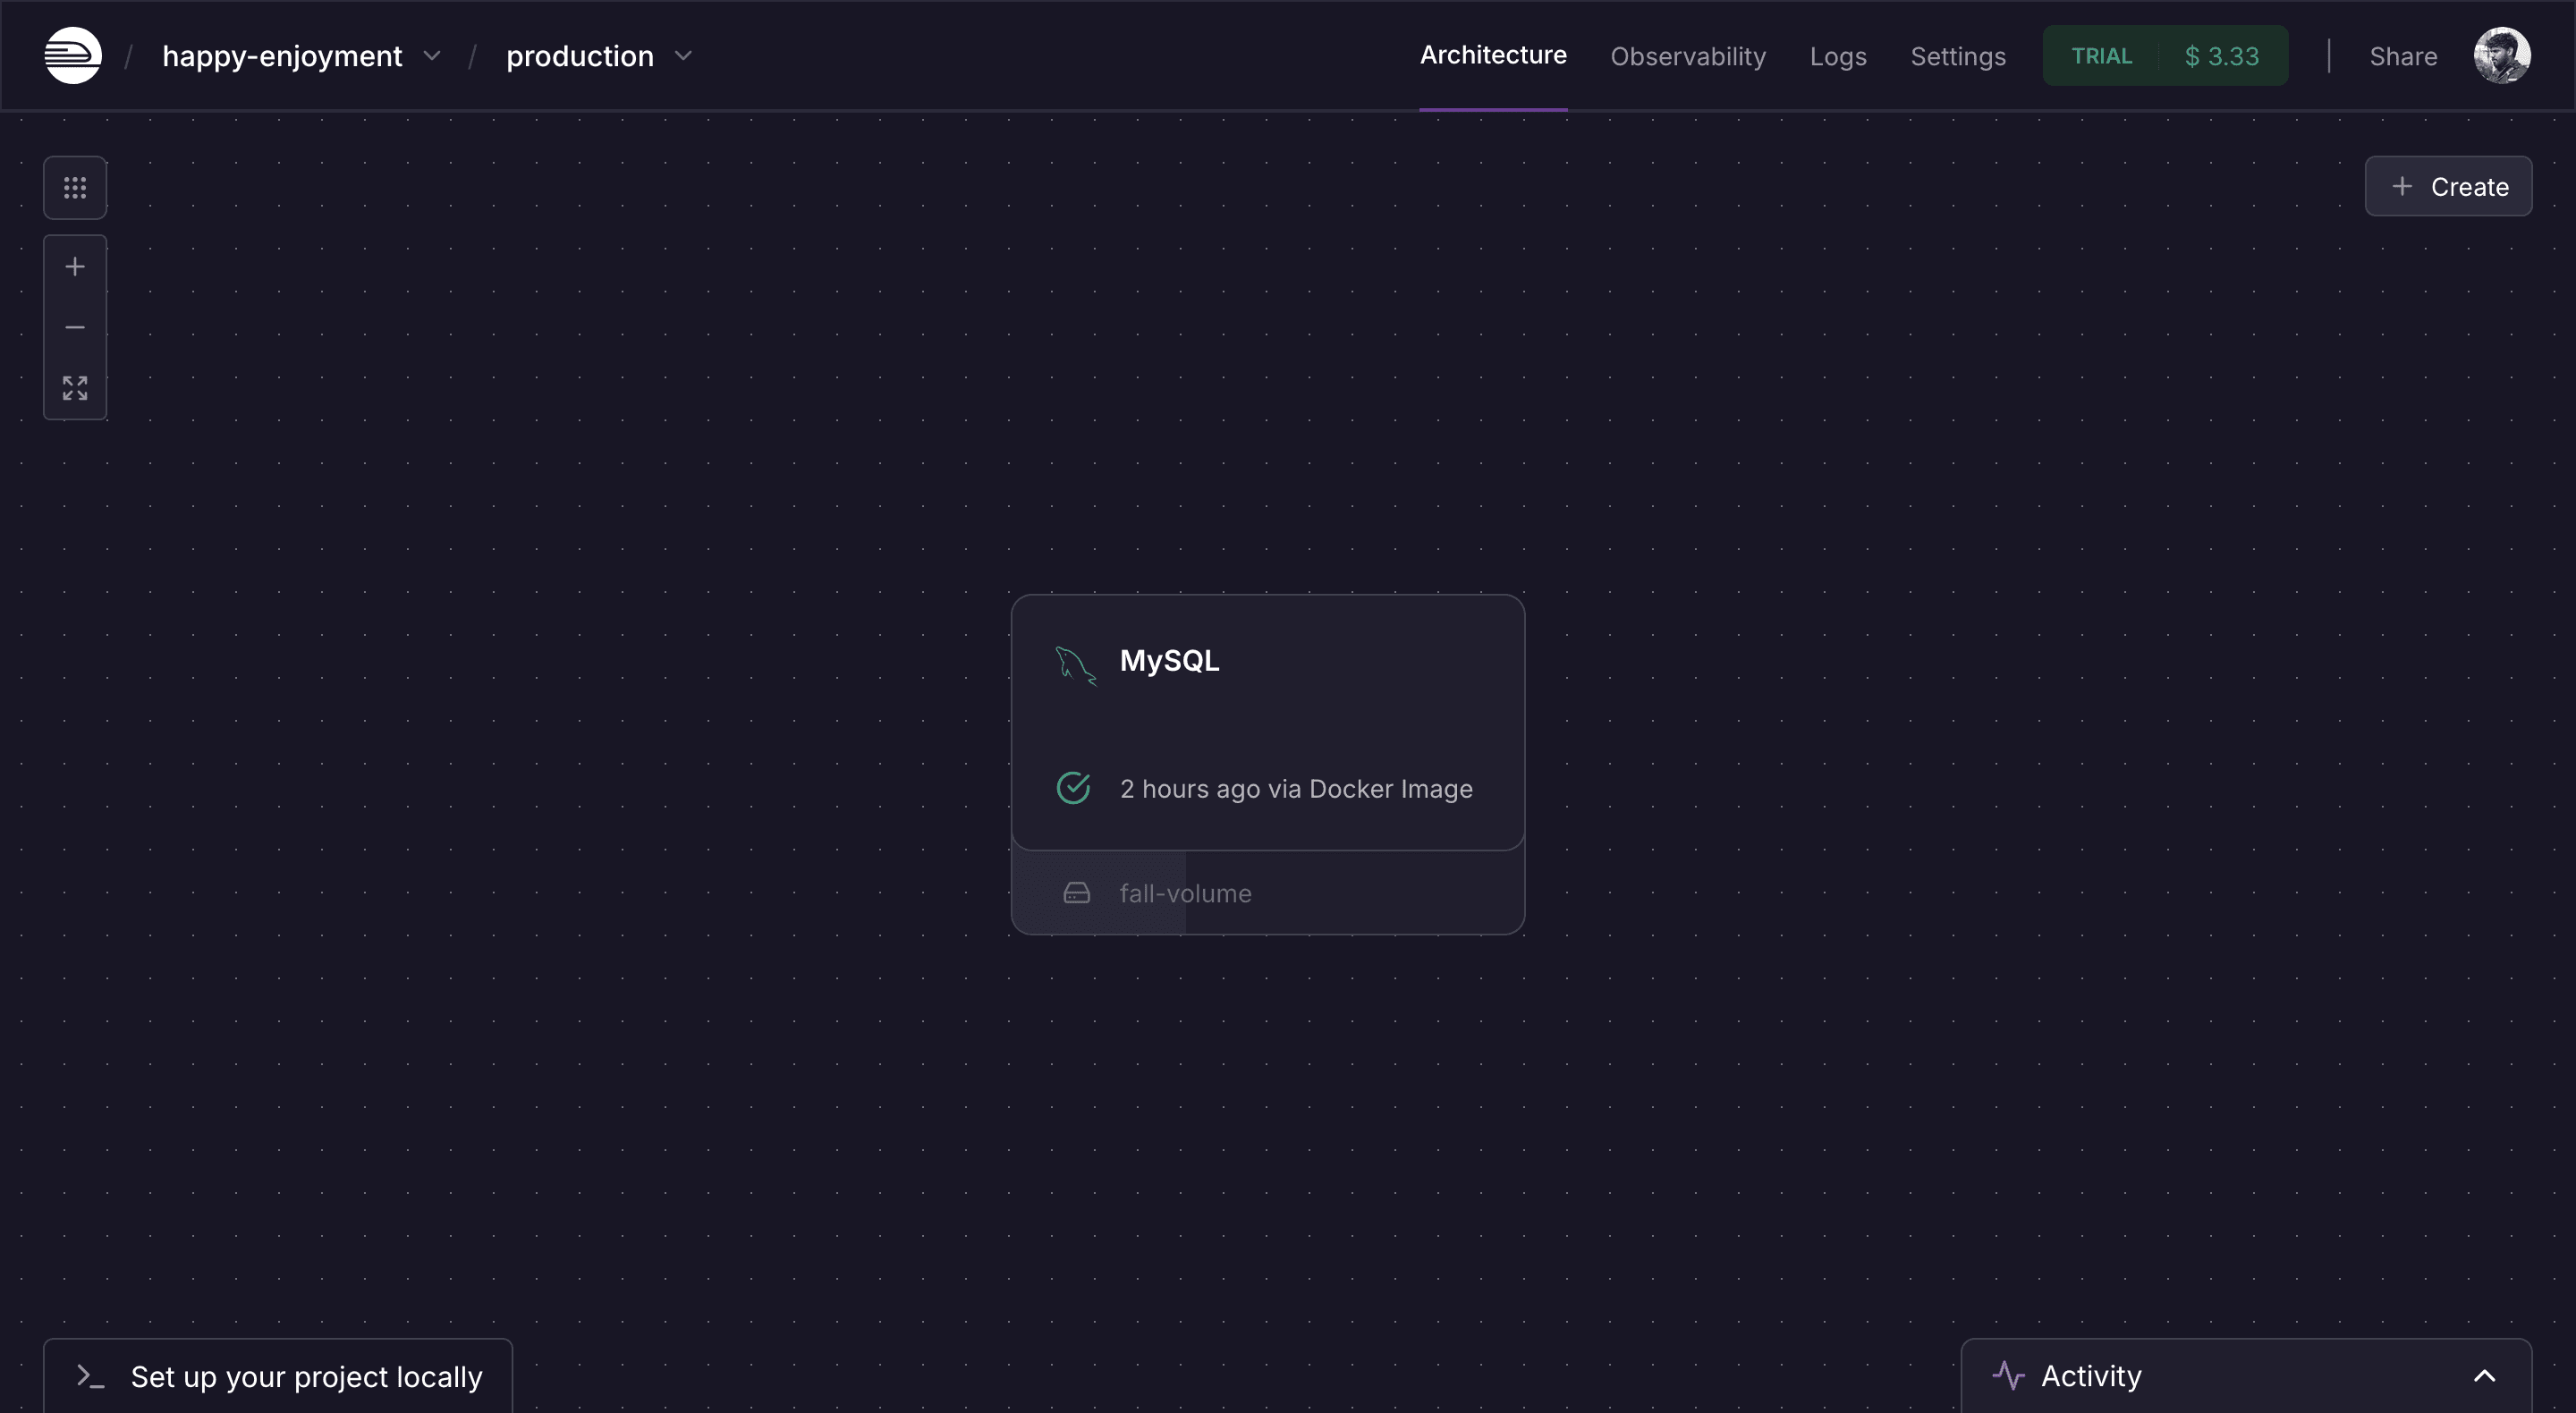Go to the Logs tab
Image resolution: width=2576 pixels, height=1413 pixels.
[x=1838, y=56]
